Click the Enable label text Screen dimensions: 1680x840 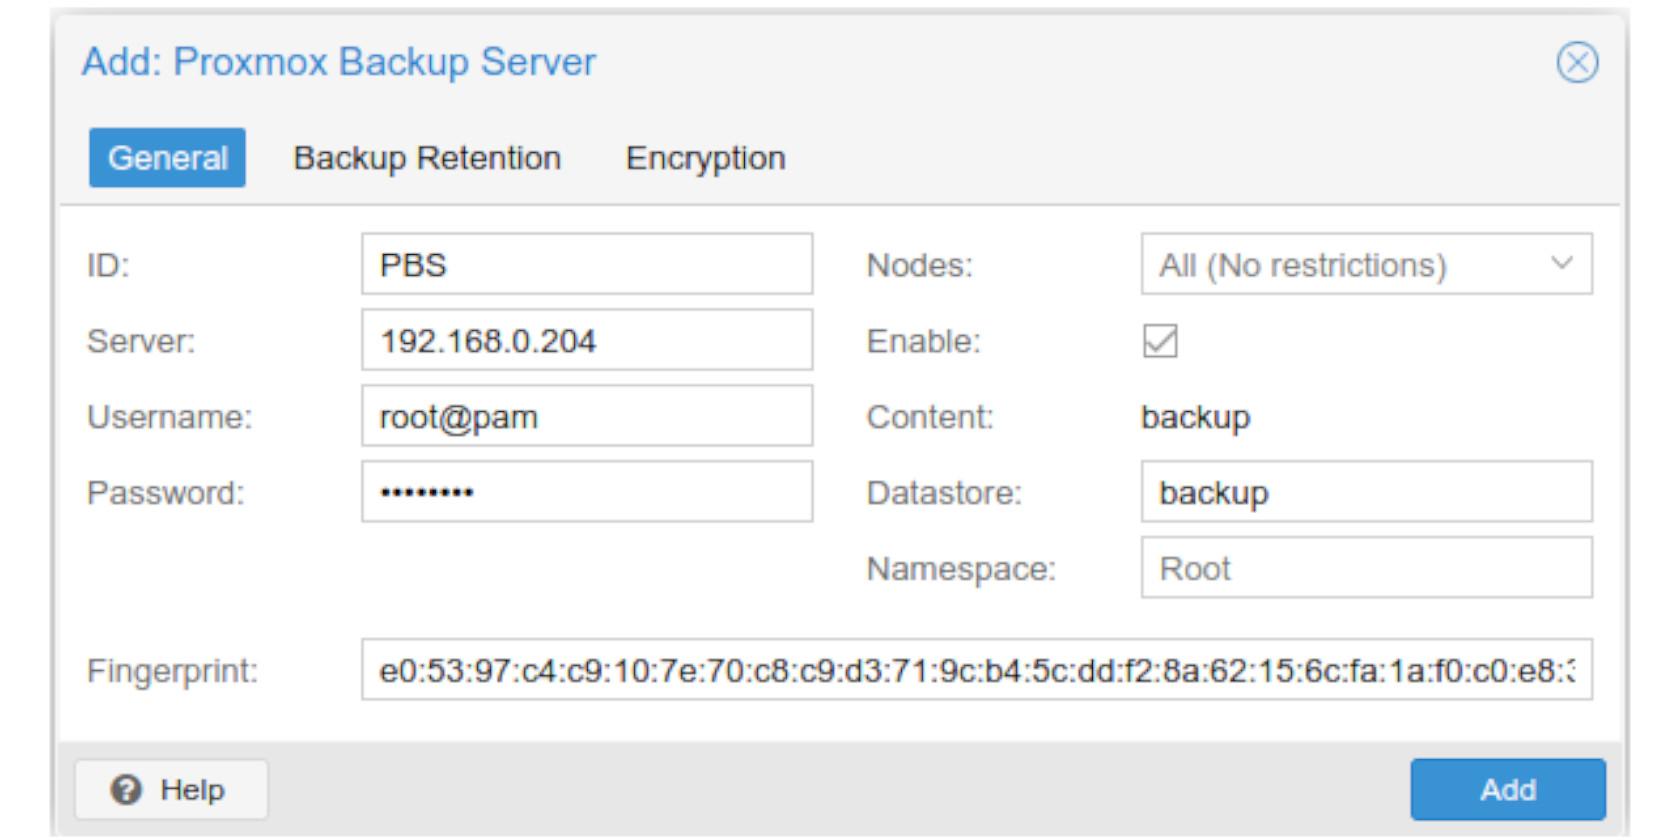[923, 341]
